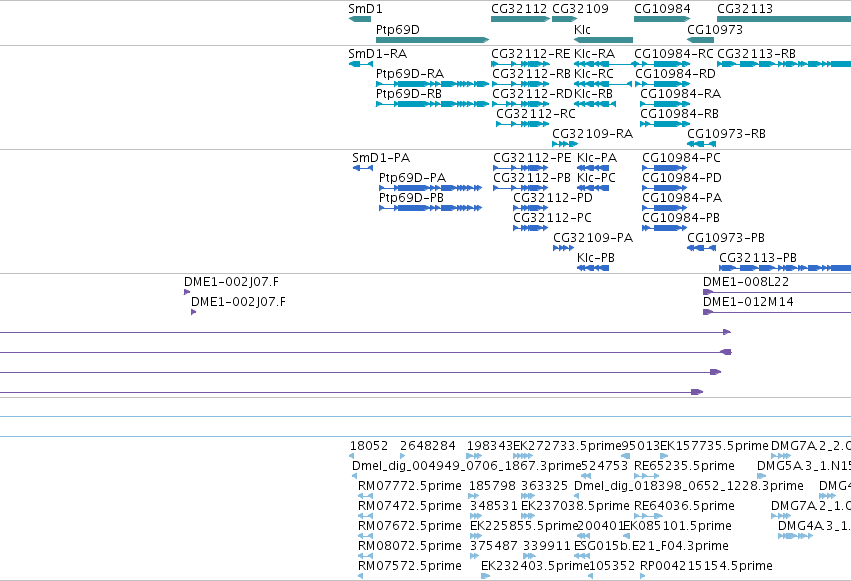Open the Klc-RB transcript
Viewport: 851px width, 581px height.
coord(593,94)
